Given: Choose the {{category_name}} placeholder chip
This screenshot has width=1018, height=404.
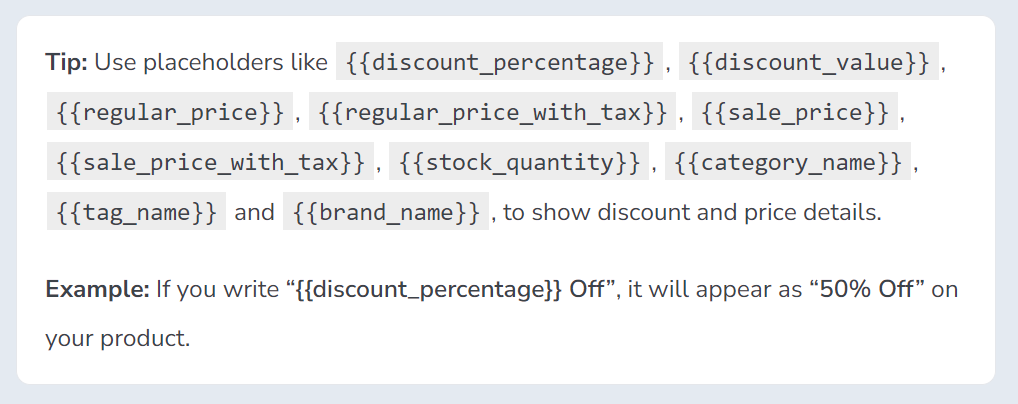Looking at the screenshot, I should point(786,162).
